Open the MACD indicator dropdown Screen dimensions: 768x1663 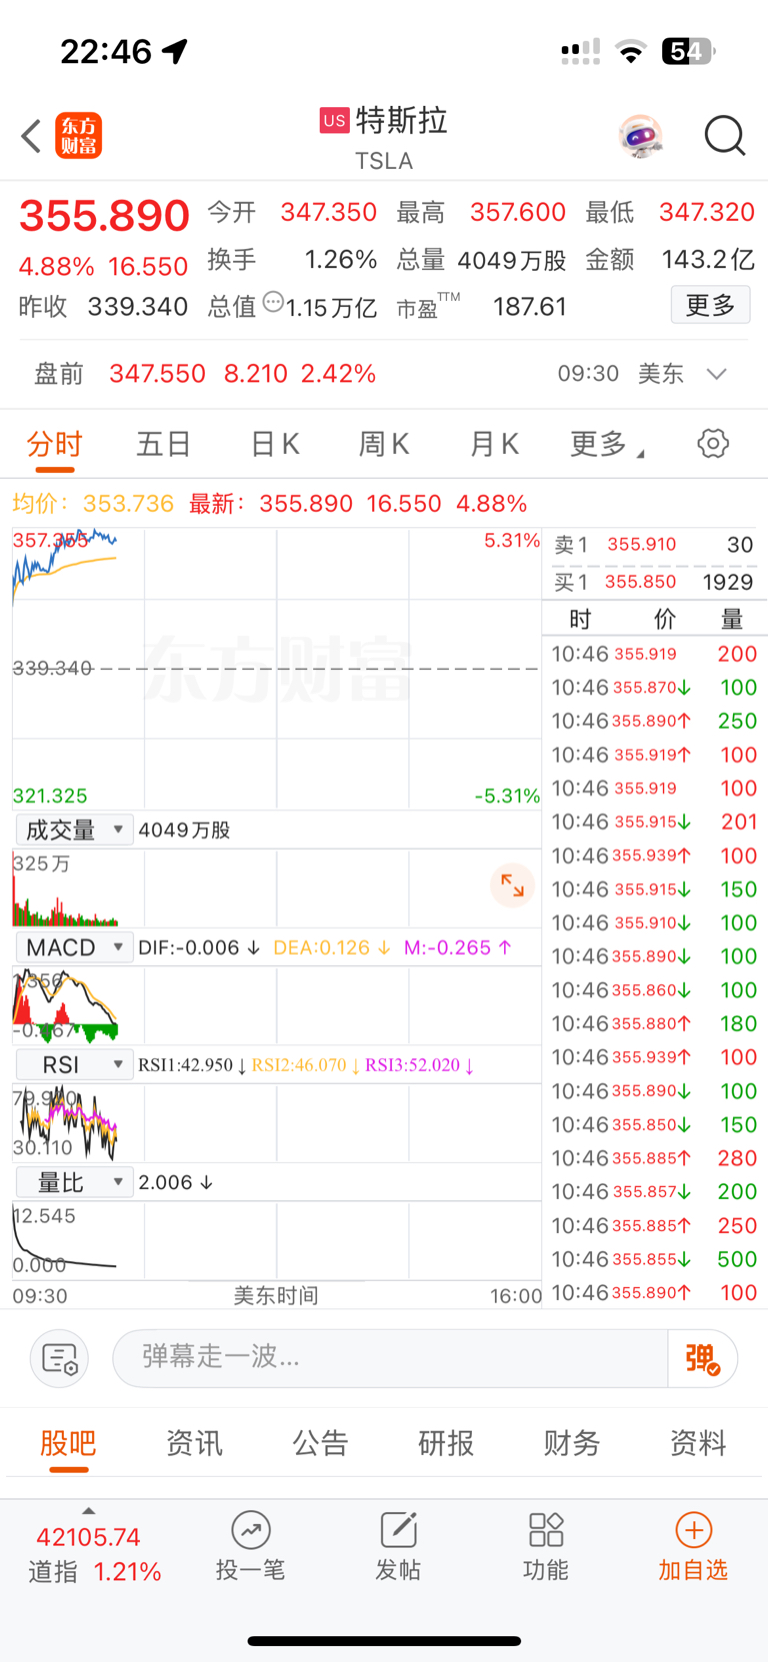(x=74, y=947)
